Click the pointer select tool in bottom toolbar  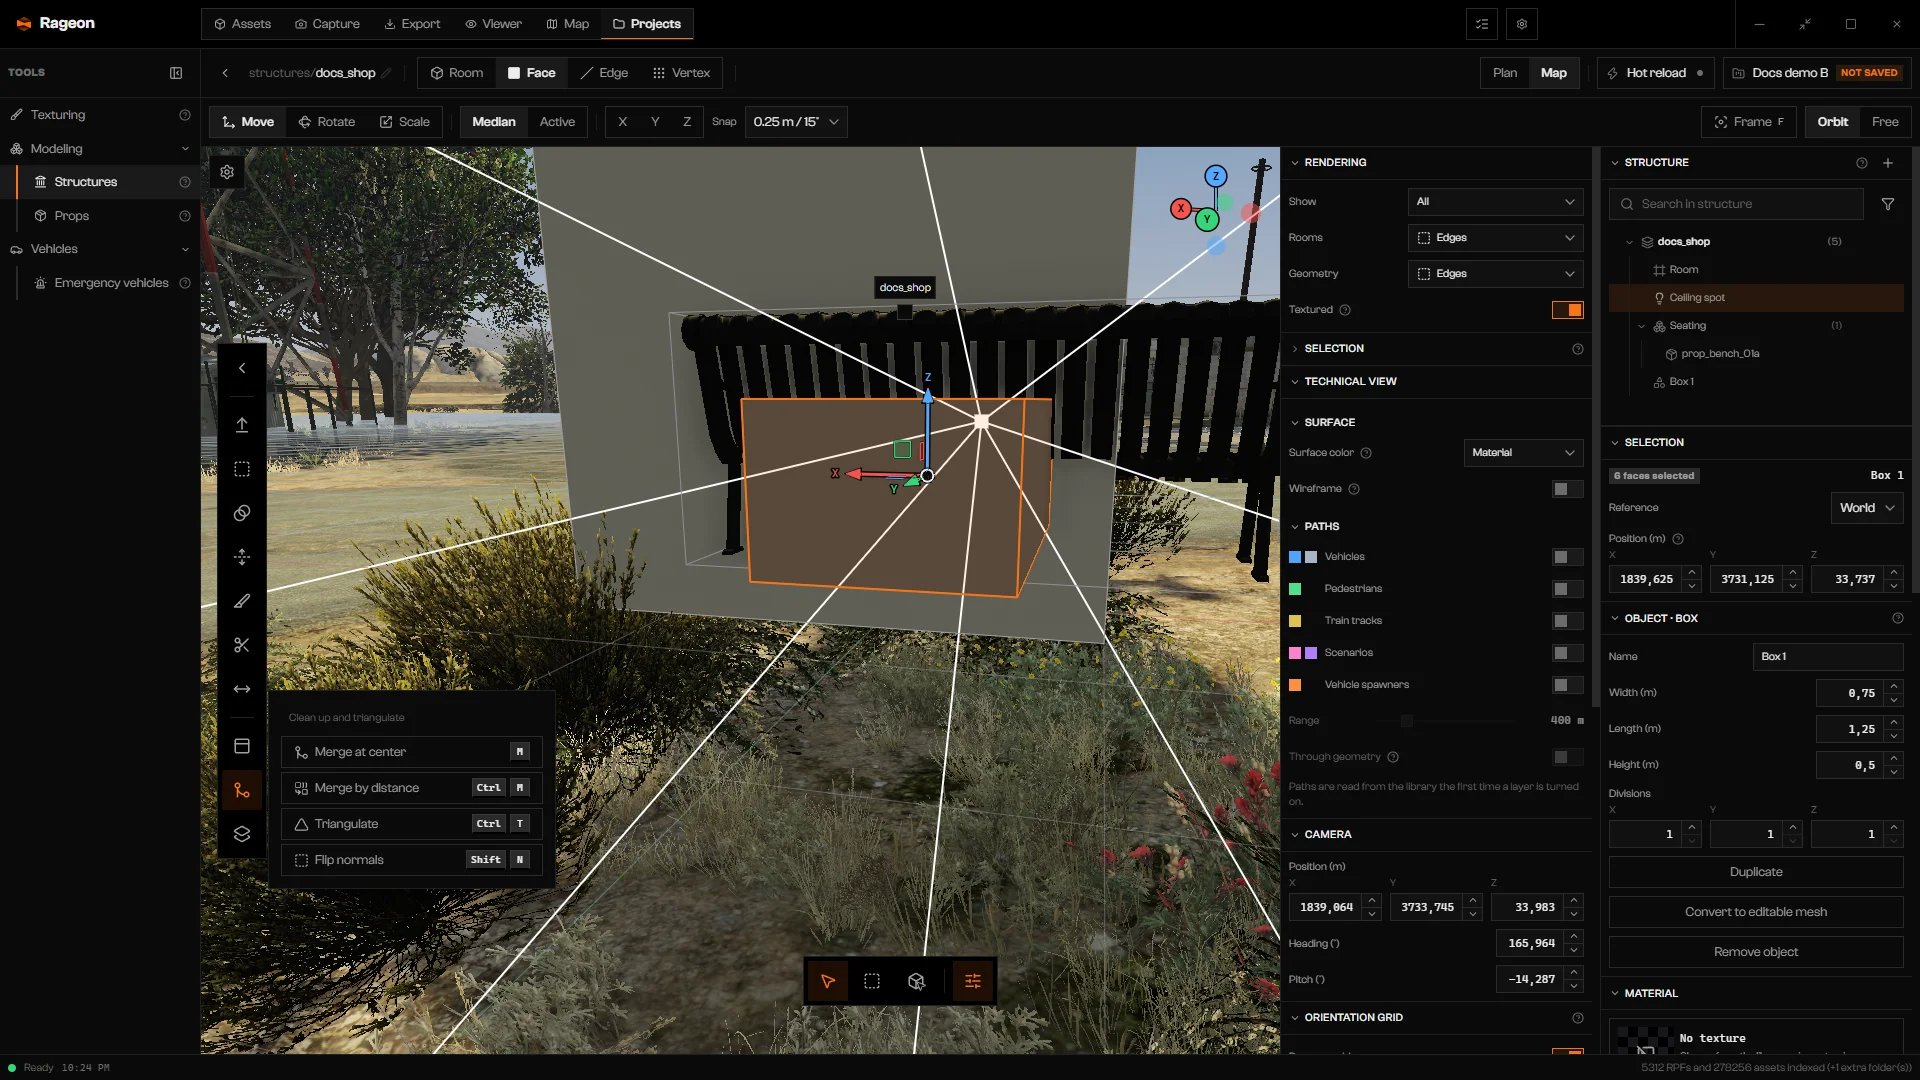click(x=828, y=981)
